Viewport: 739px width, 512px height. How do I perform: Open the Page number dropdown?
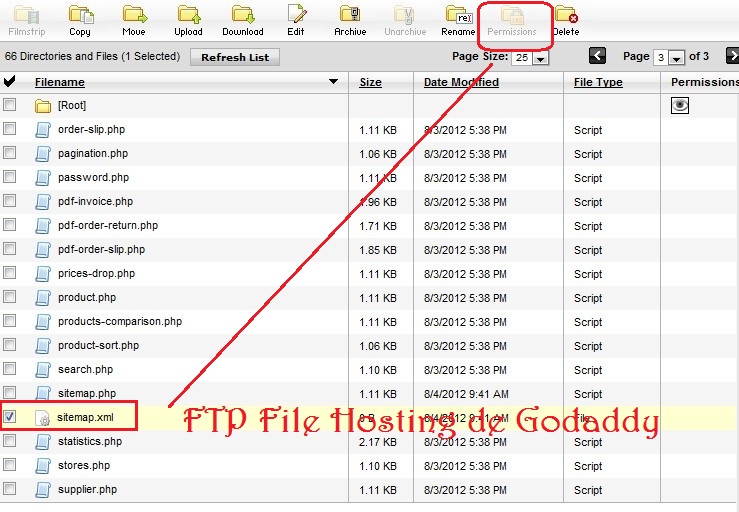click(x=677, y=58)
